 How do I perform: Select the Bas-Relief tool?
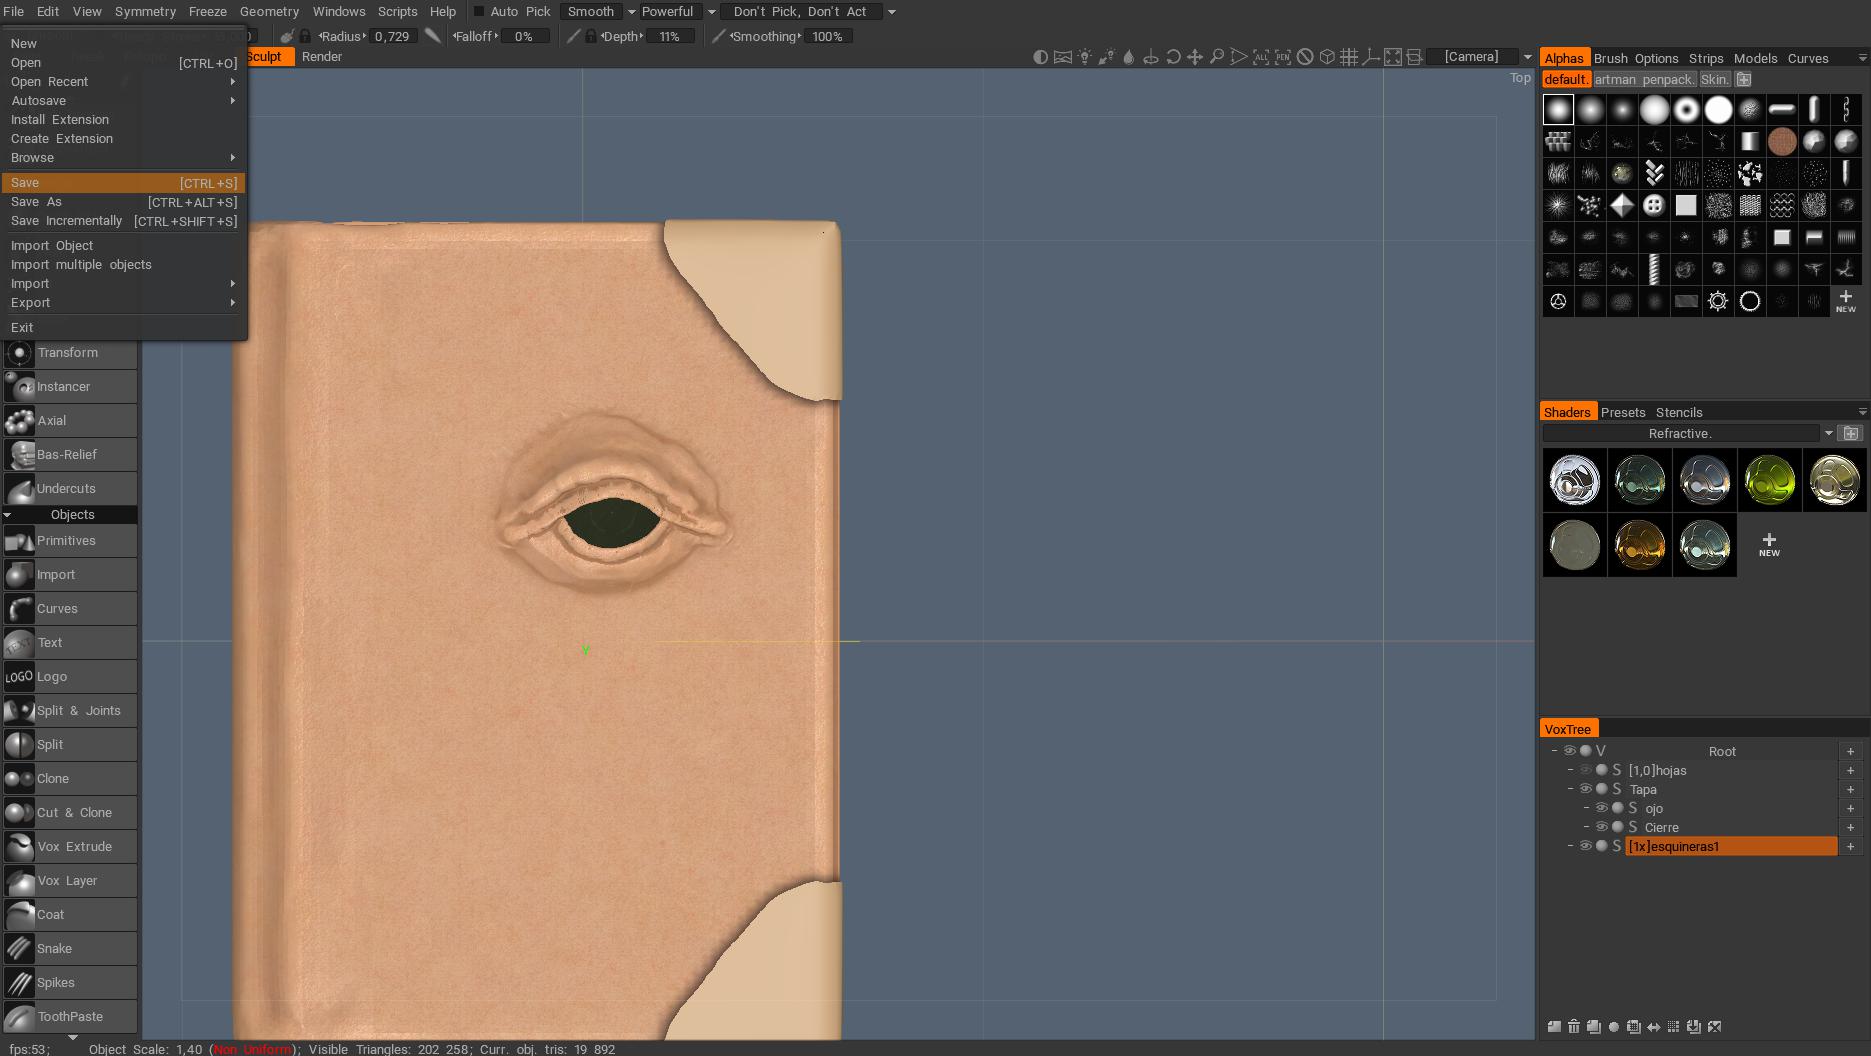coord(69,454)
